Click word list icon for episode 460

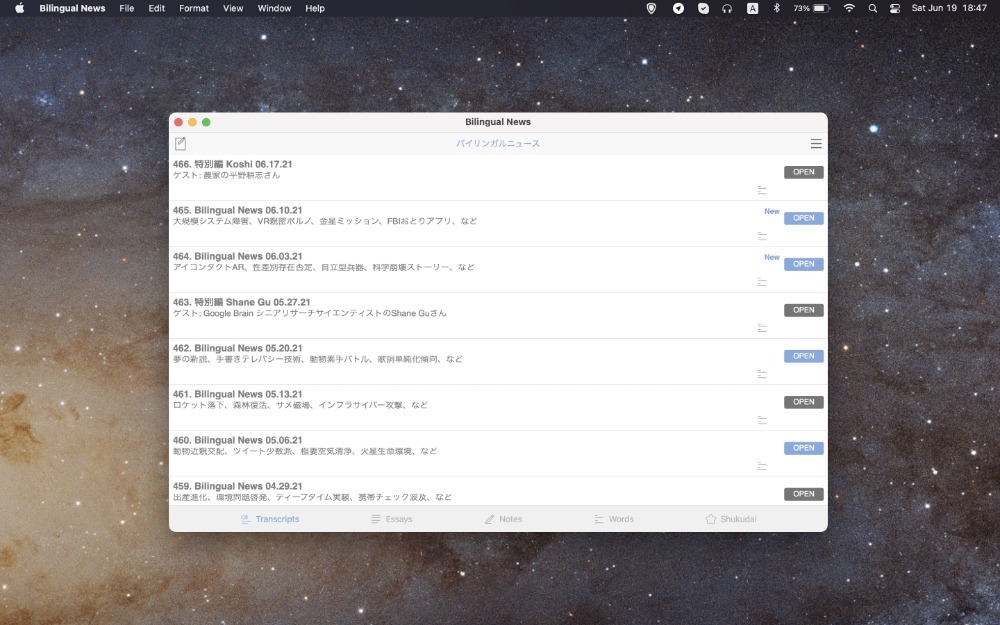pos(762,466)
